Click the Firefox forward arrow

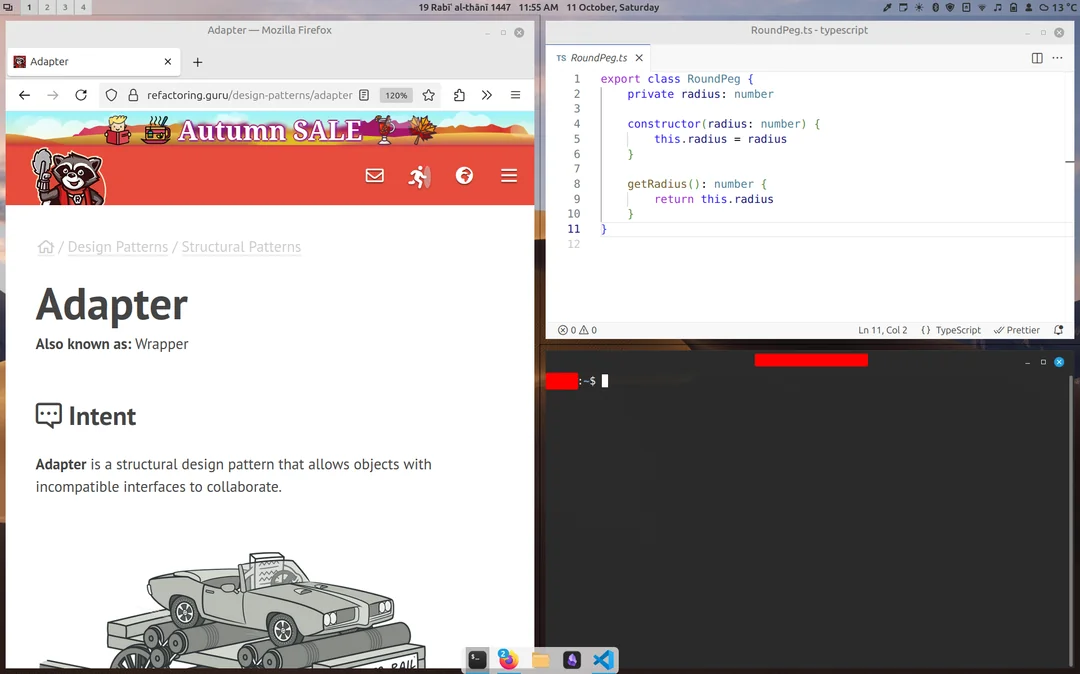click(x=53, y=95)
